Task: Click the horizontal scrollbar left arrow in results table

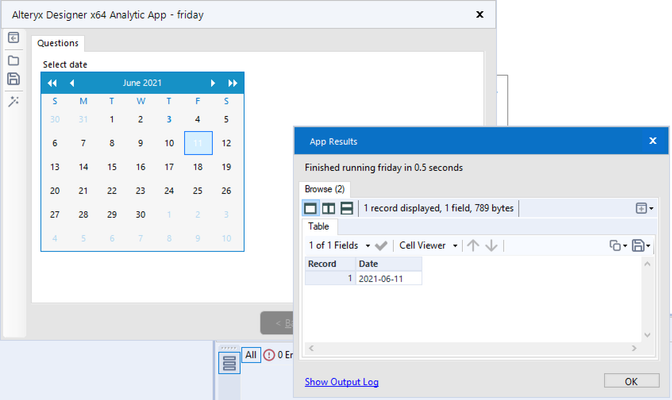Action: click(x=312, y=349)
